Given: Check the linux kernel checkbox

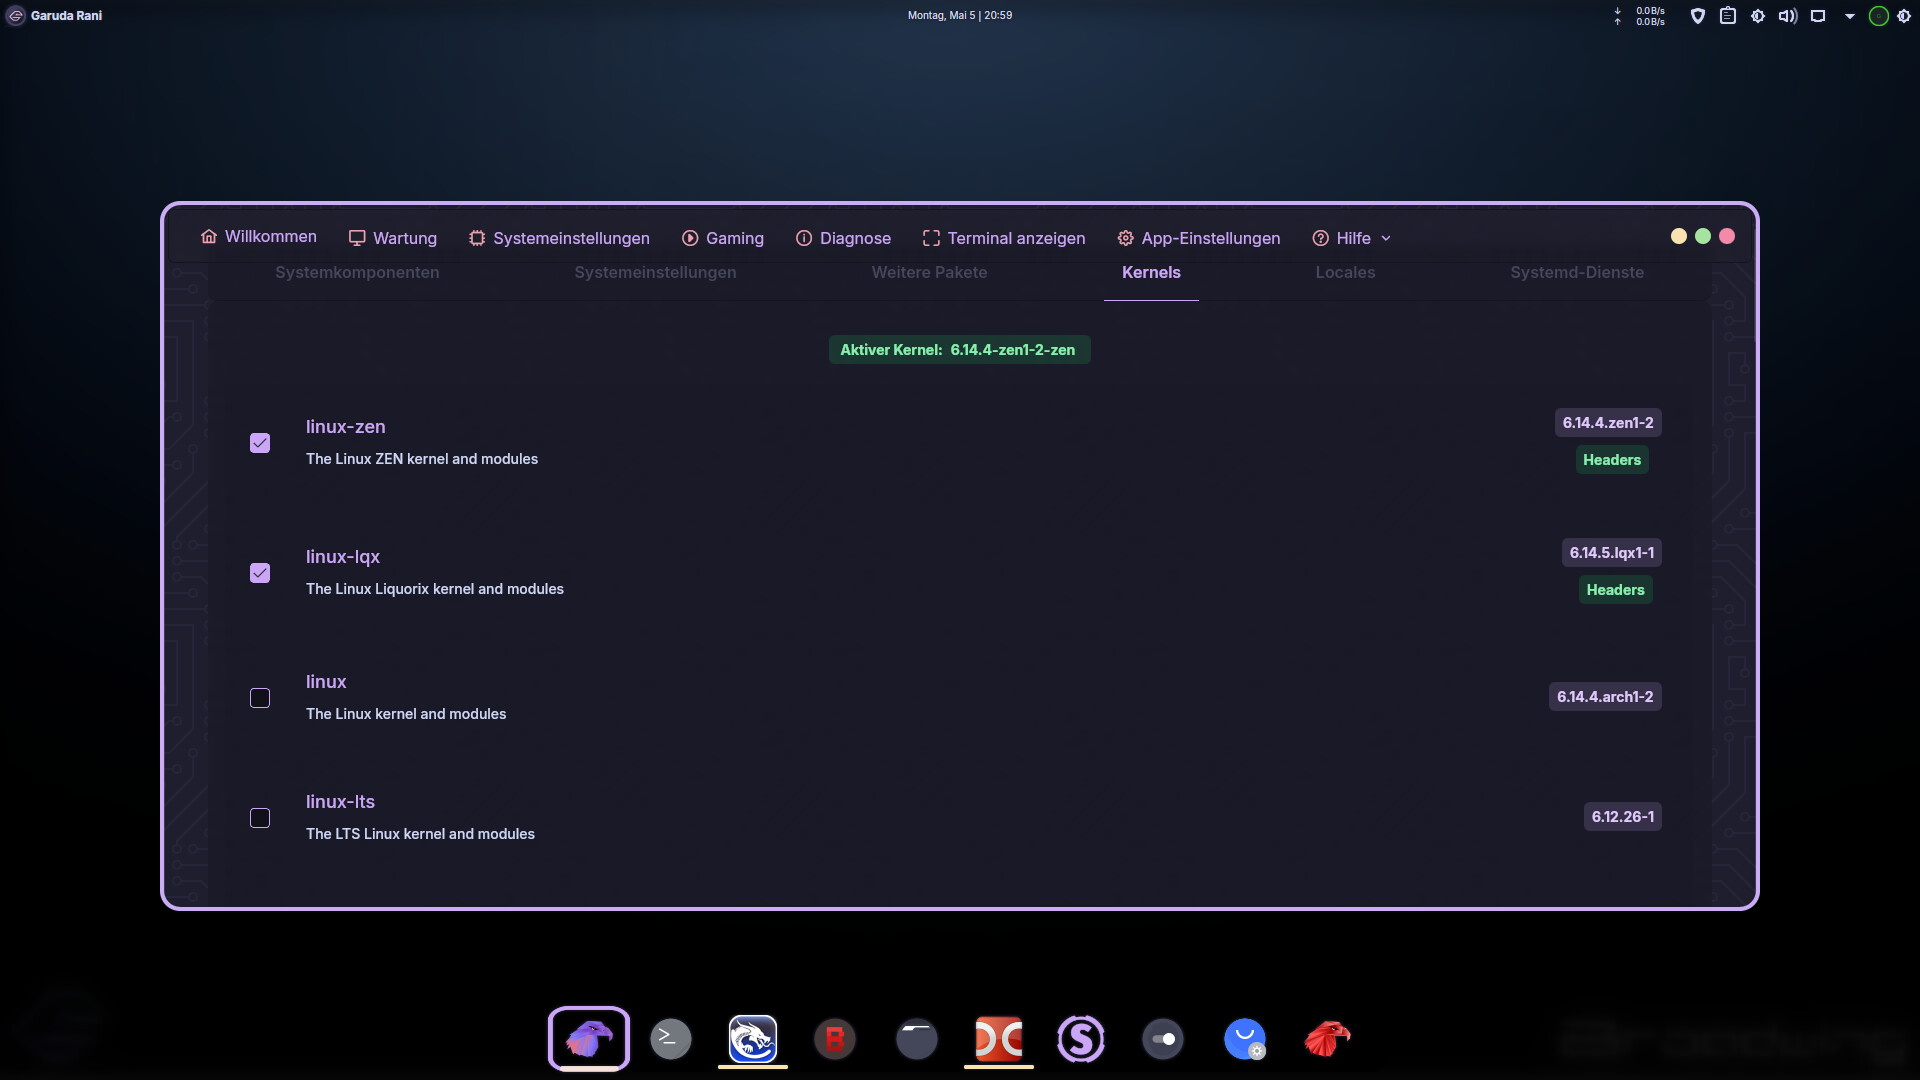Looking at the screenshot, I should (260, 698).
